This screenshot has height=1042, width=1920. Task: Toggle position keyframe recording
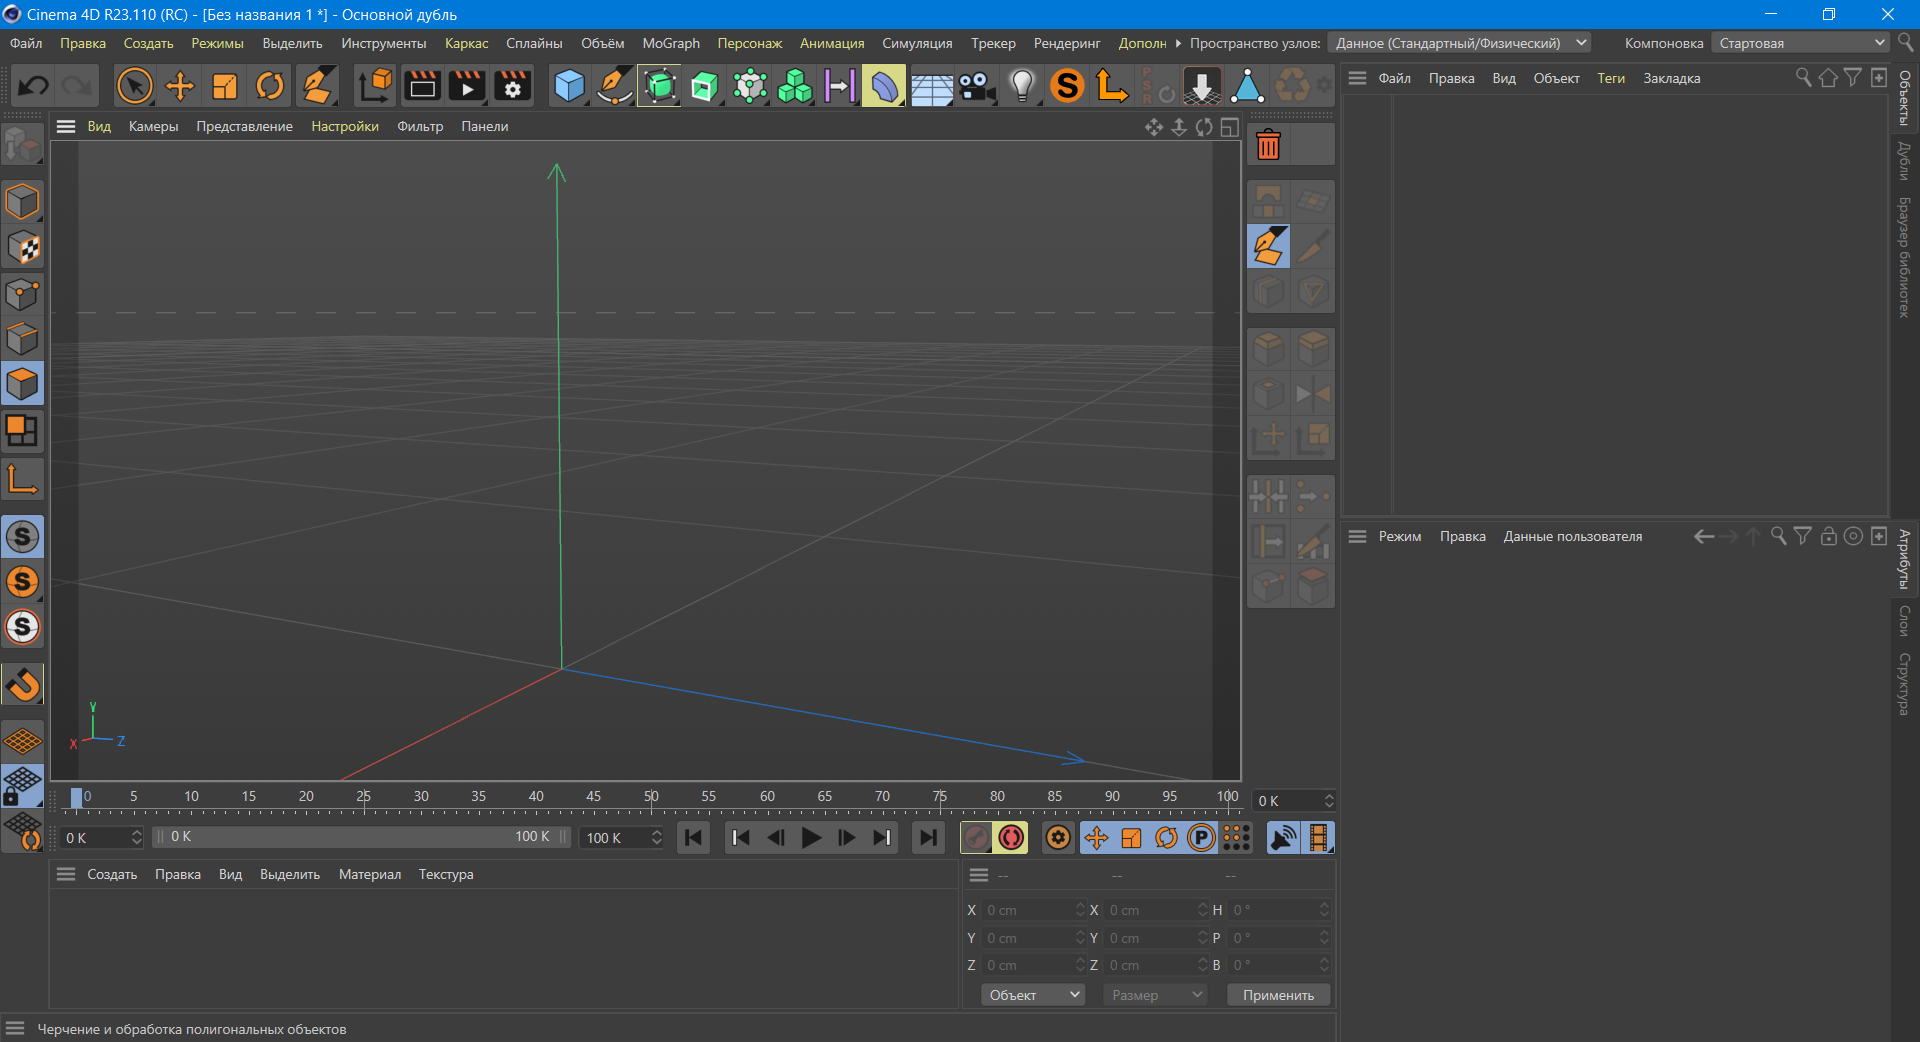tap(1096, 838)
